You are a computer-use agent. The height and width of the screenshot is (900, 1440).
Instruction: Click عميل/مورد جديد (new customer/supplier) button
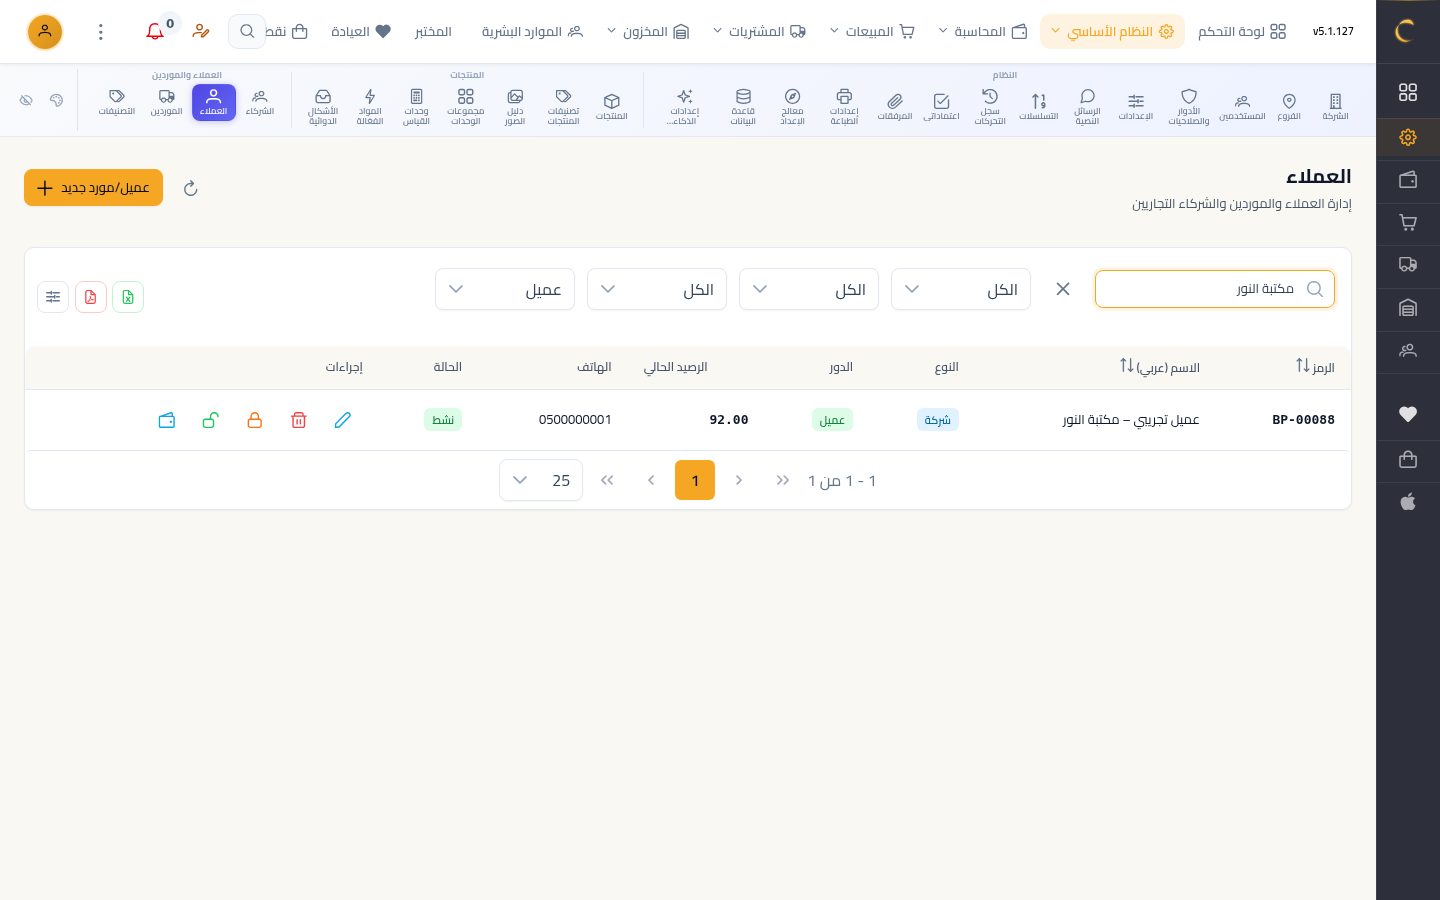click(93, 188)
